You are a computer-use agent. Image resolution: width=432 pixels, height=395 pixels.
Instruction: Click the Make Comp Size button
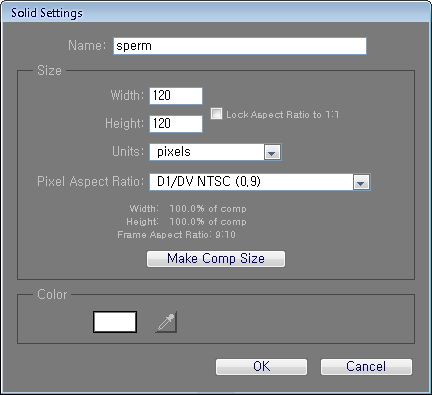216,259
